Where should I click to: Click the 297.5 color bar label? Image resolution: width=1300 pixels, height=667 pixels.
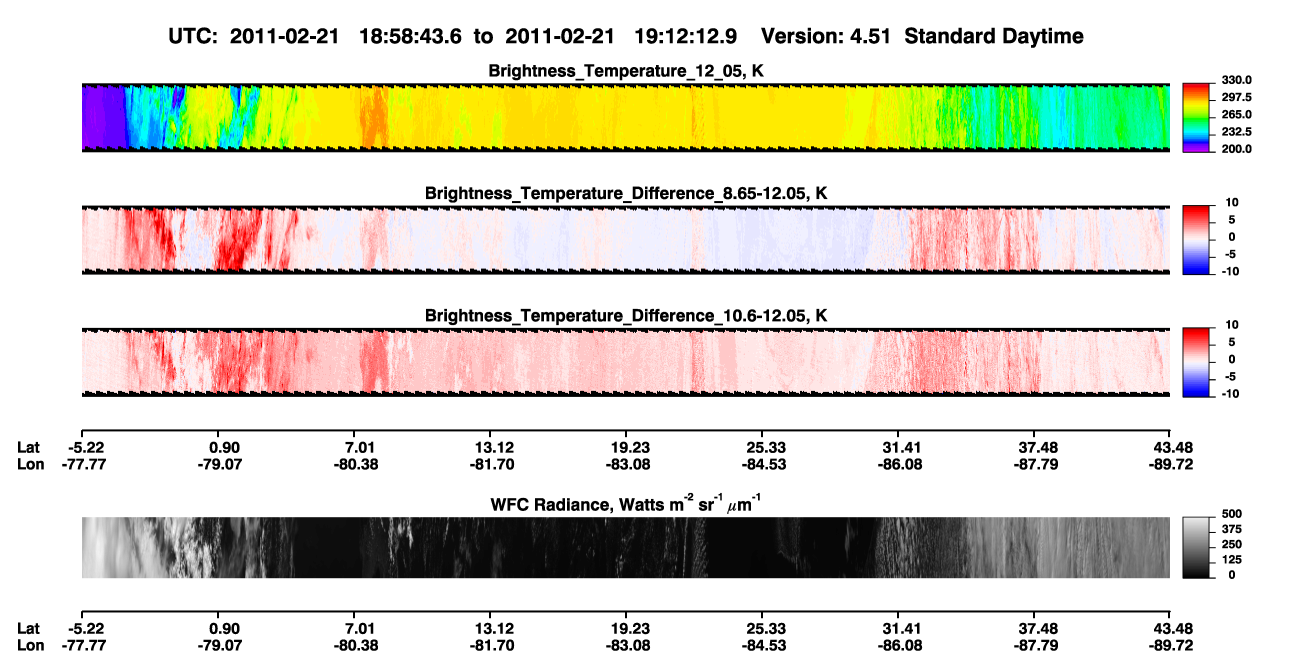1238,98
